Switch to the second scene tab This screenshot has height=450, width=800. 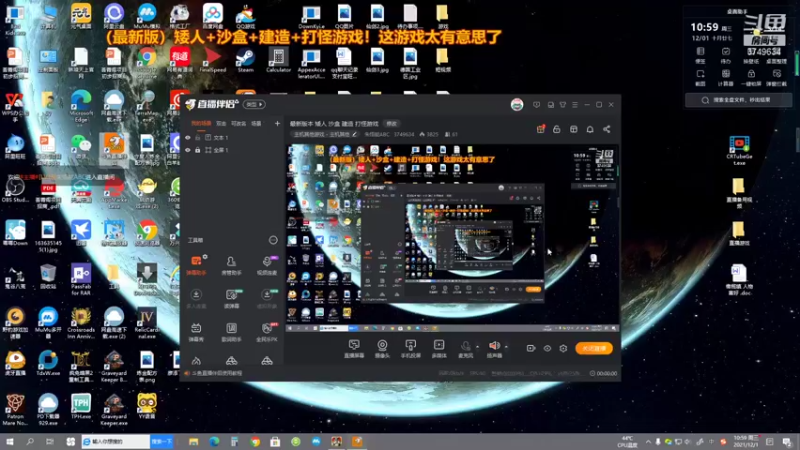(x=221, y=123)
